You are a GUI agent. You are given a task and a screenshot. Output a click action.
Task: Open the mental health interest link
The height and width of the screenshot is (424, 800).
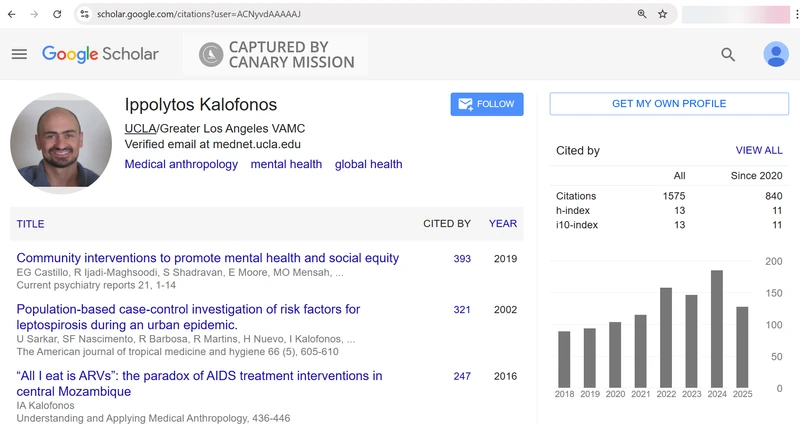point(286,164)
